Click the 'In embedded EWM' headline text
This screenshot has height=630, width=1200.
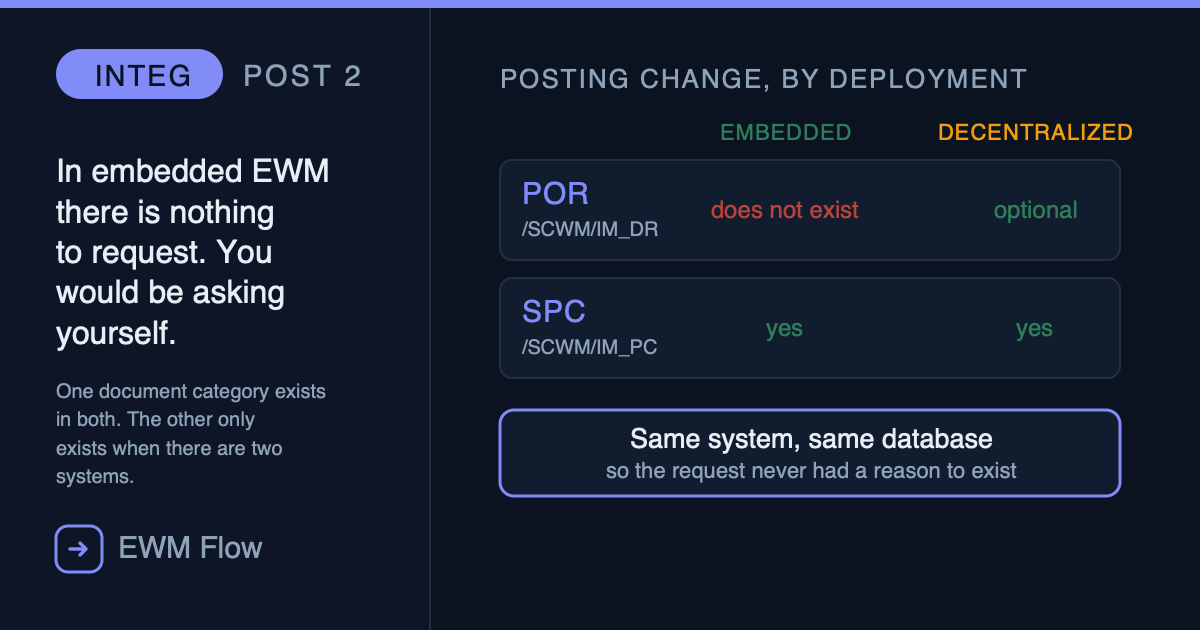pos(193,253)
